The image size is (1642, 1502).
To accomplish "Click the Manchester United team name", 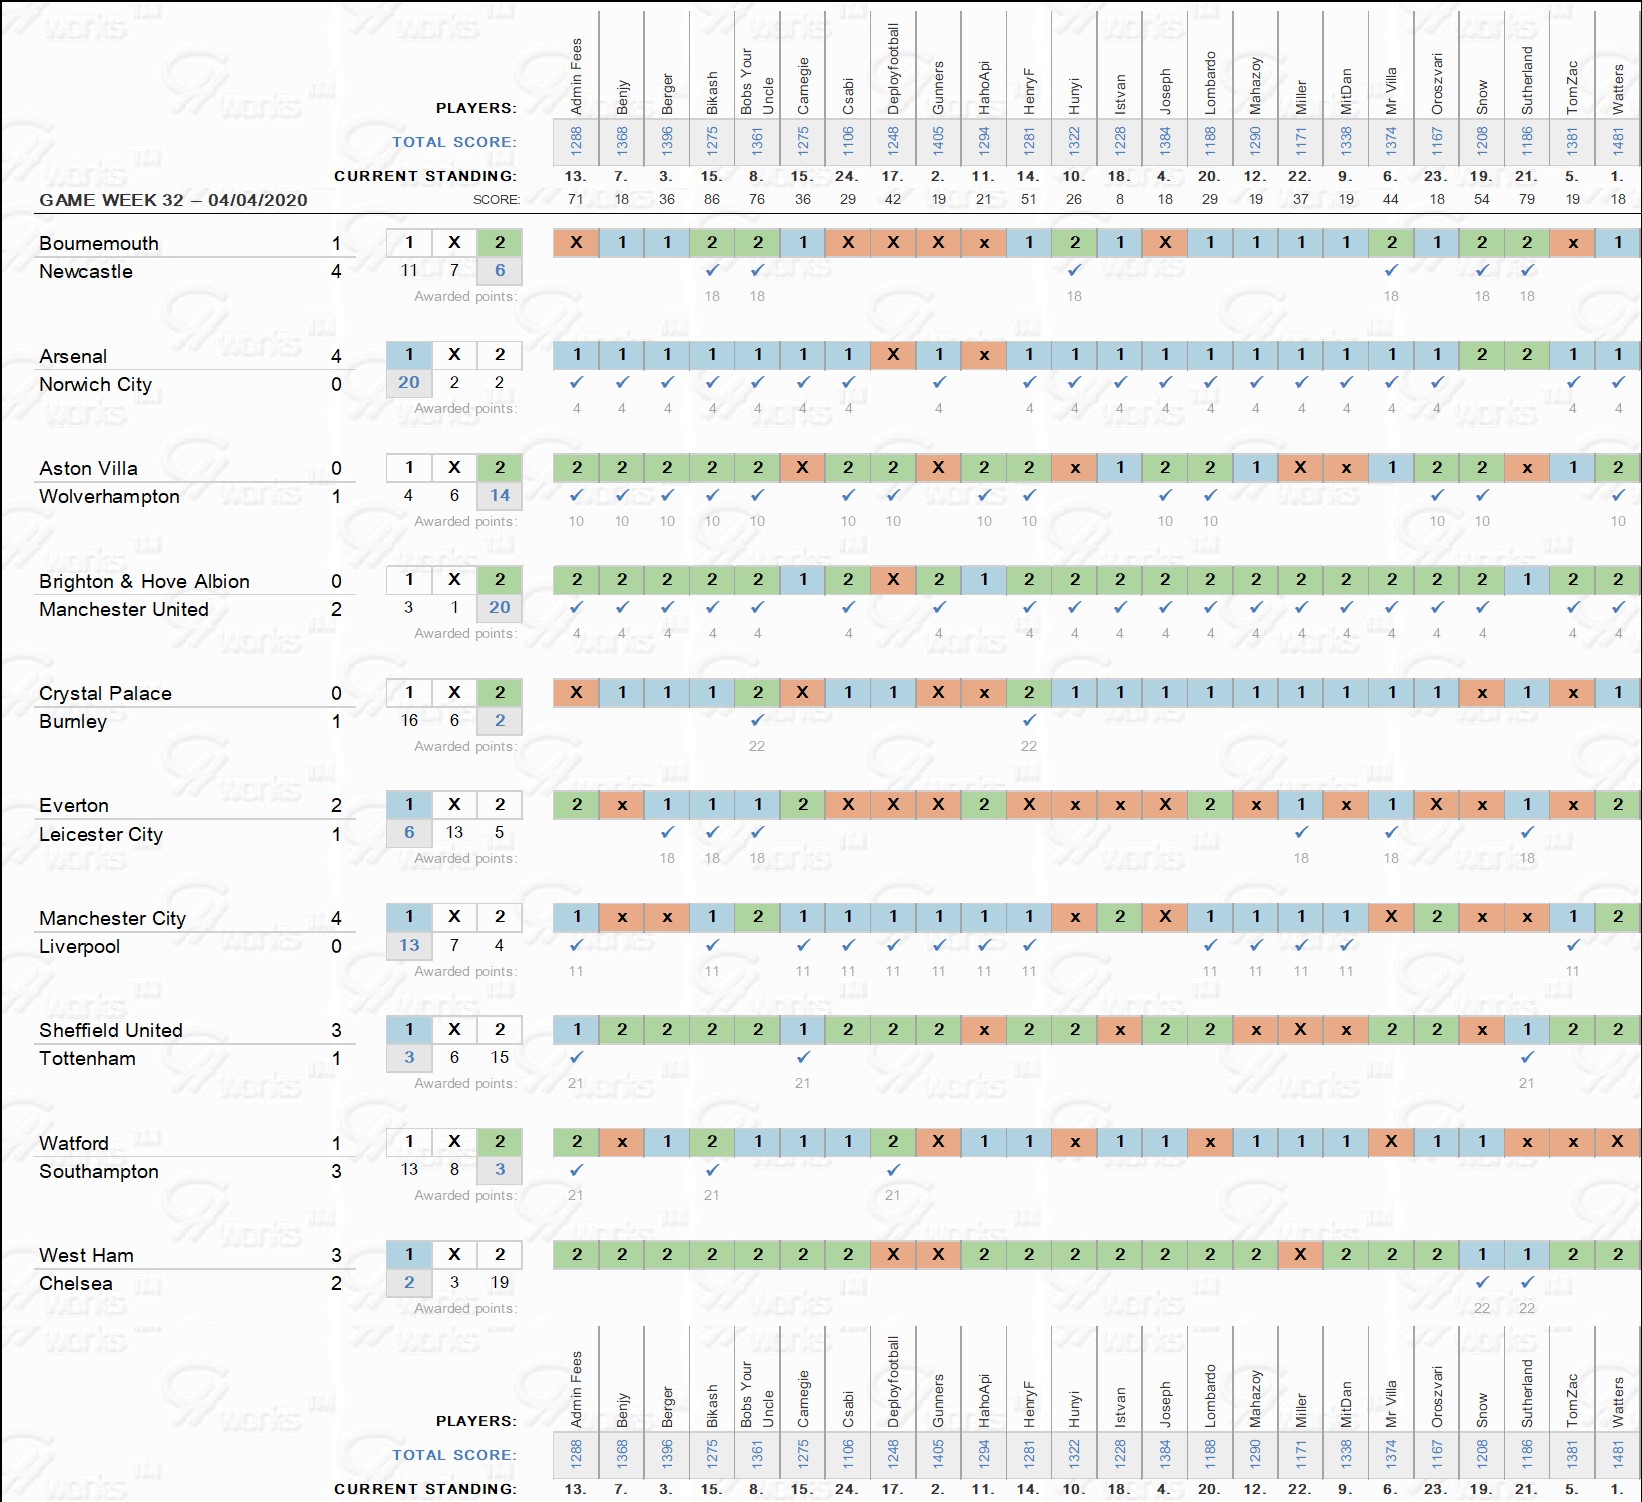I will point(124,609).
